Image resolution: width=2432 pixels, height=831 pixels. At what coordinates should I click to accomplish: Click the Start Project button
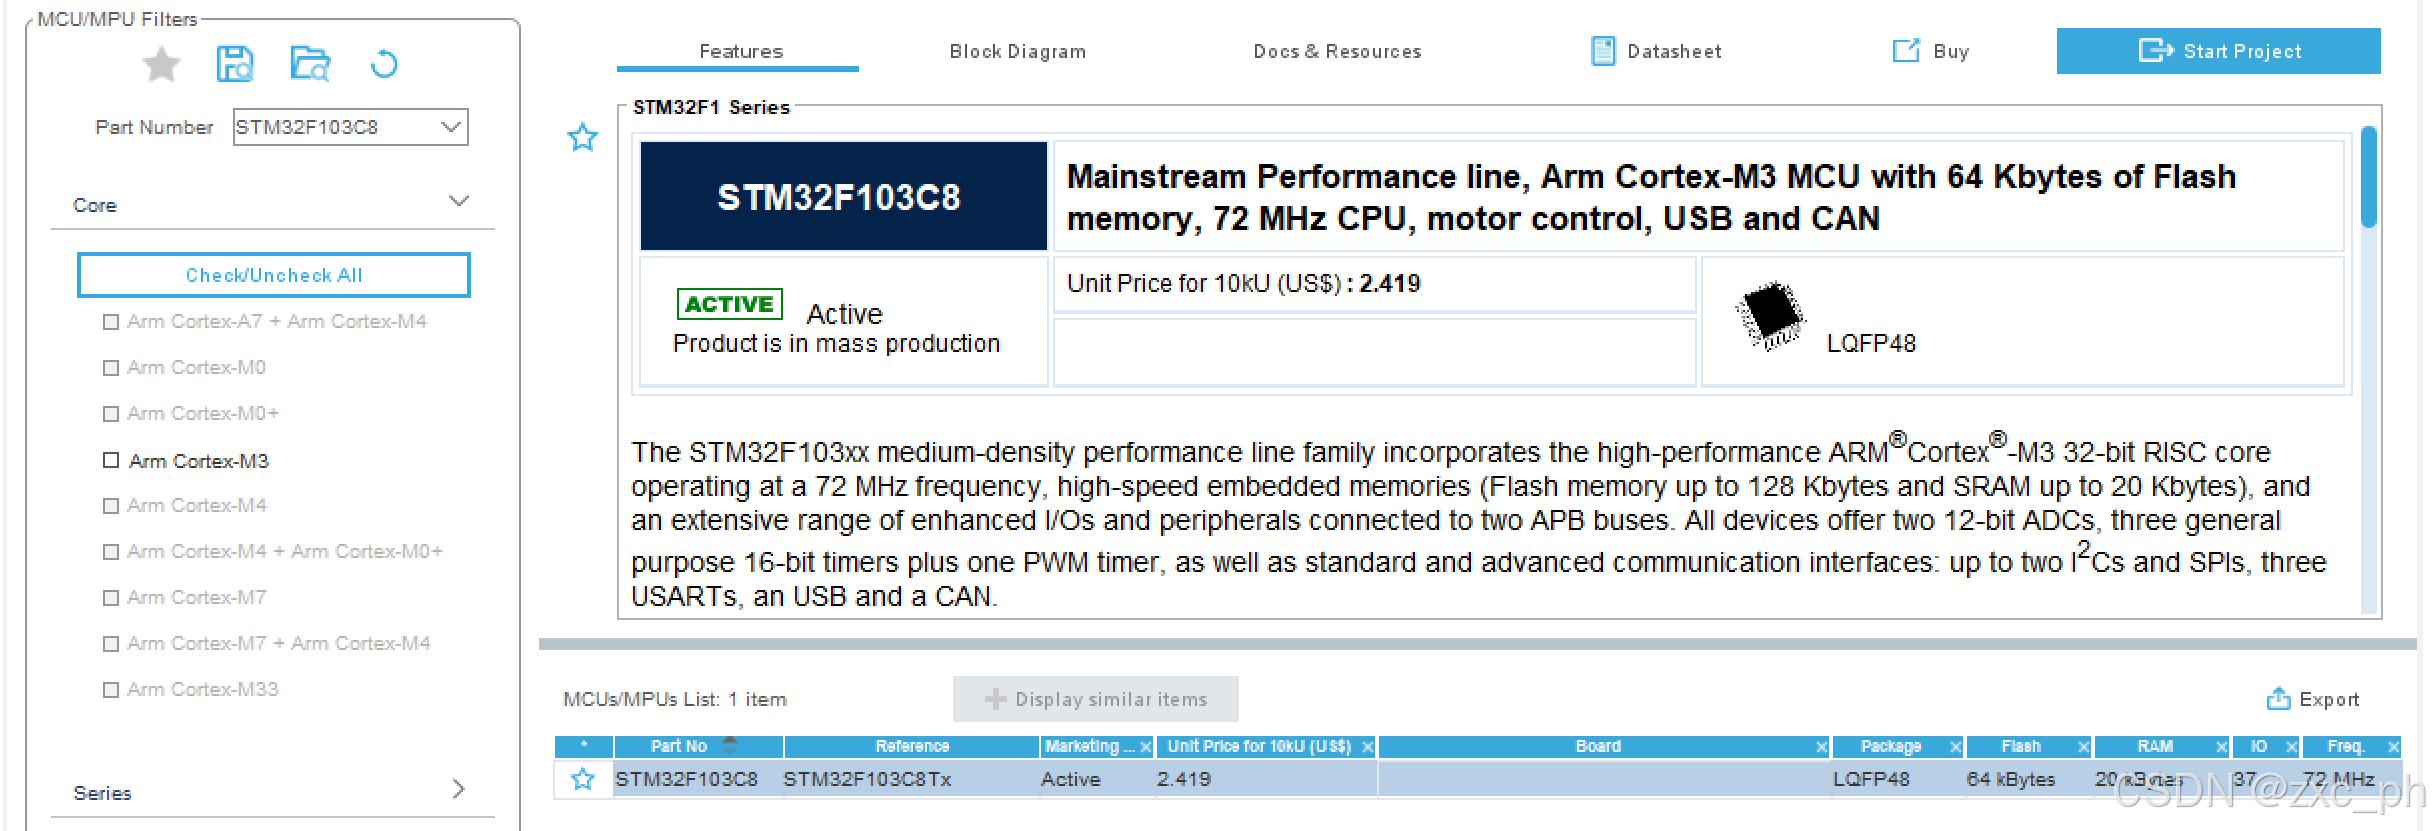2218,51
